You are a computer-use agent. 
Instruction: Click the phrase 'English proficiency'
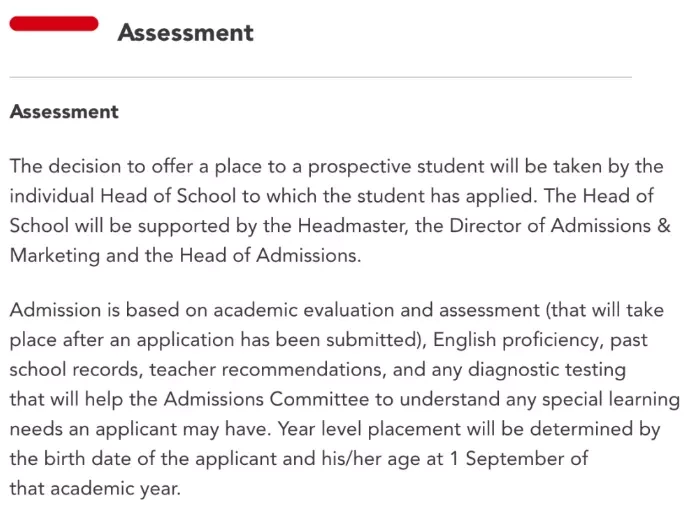pyautogui.click(x=516, y=340)
